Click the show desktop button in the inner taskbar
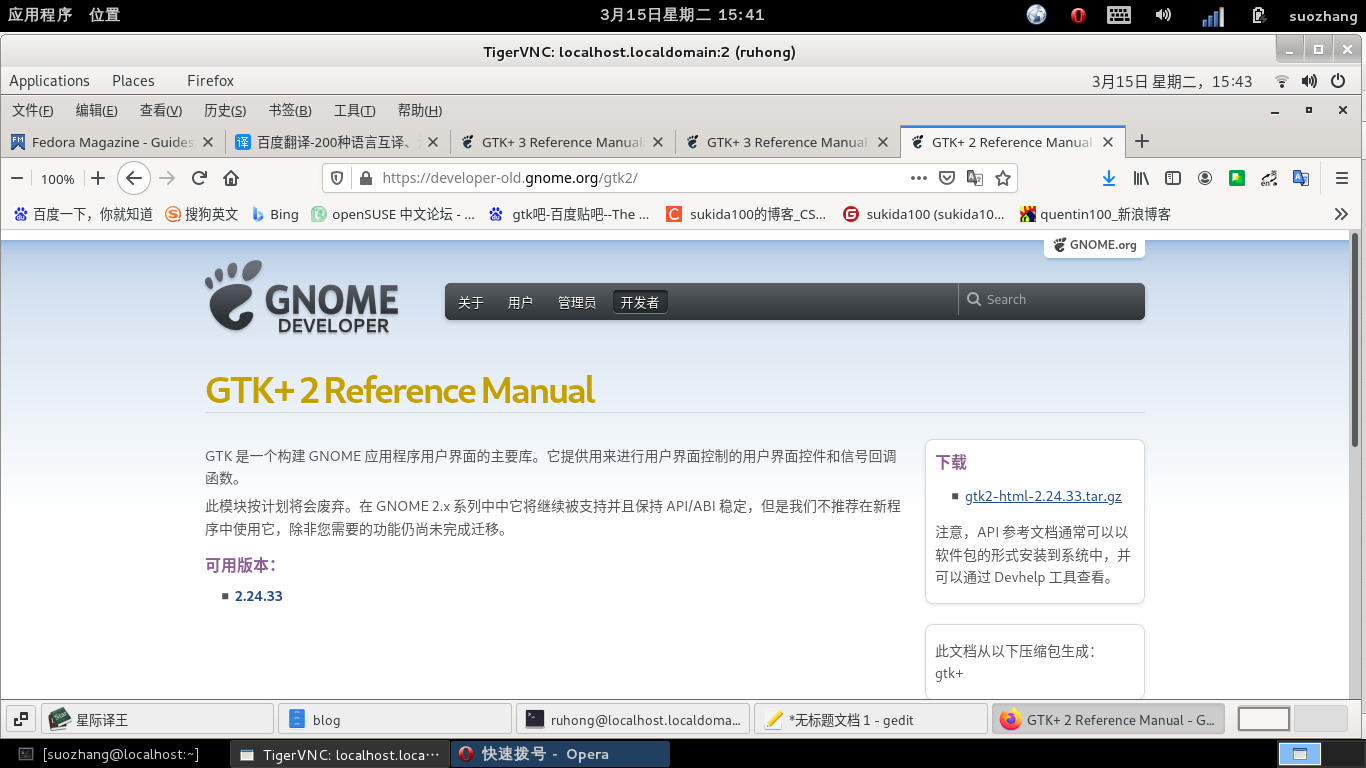 [x=21, y=719]
